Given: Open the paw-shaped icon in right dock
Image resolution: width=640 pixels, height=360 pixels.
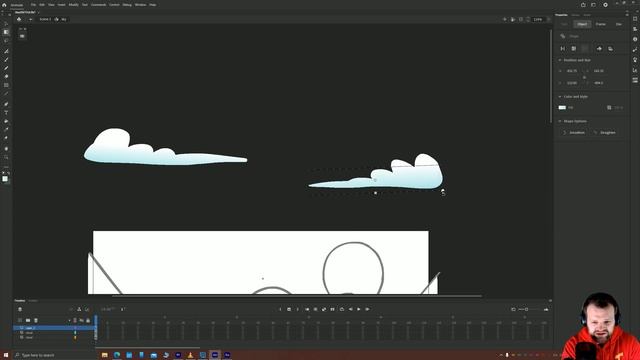Looking at the screenshot, I should click(x=635, y=60).
